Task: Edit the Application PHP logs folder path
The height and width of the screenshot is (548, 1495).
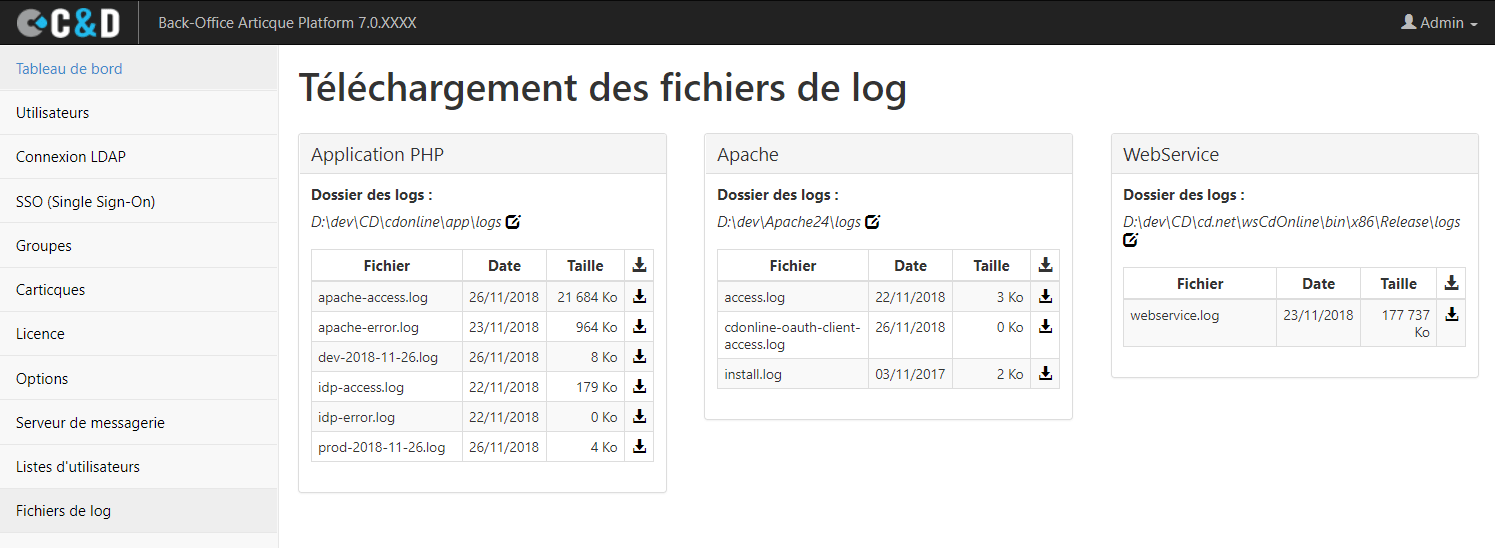Action: [513, 222]
